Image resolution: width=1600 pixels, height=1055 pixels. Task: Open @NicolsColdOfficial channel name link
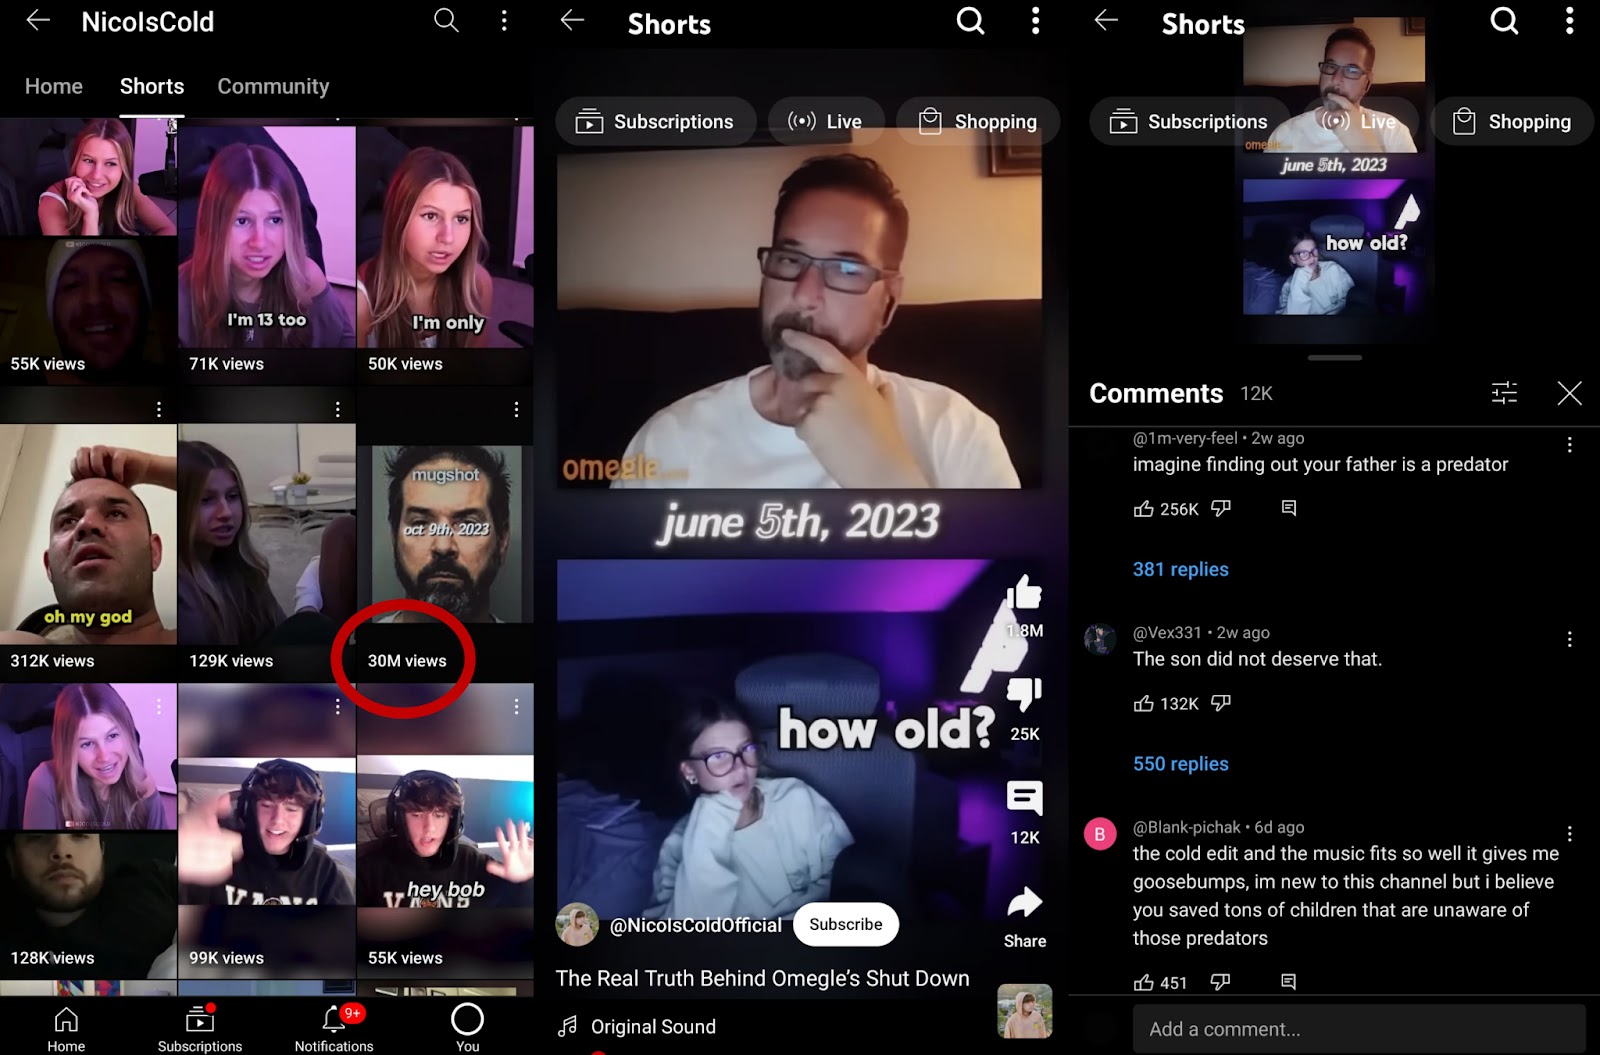pos(696,925)
